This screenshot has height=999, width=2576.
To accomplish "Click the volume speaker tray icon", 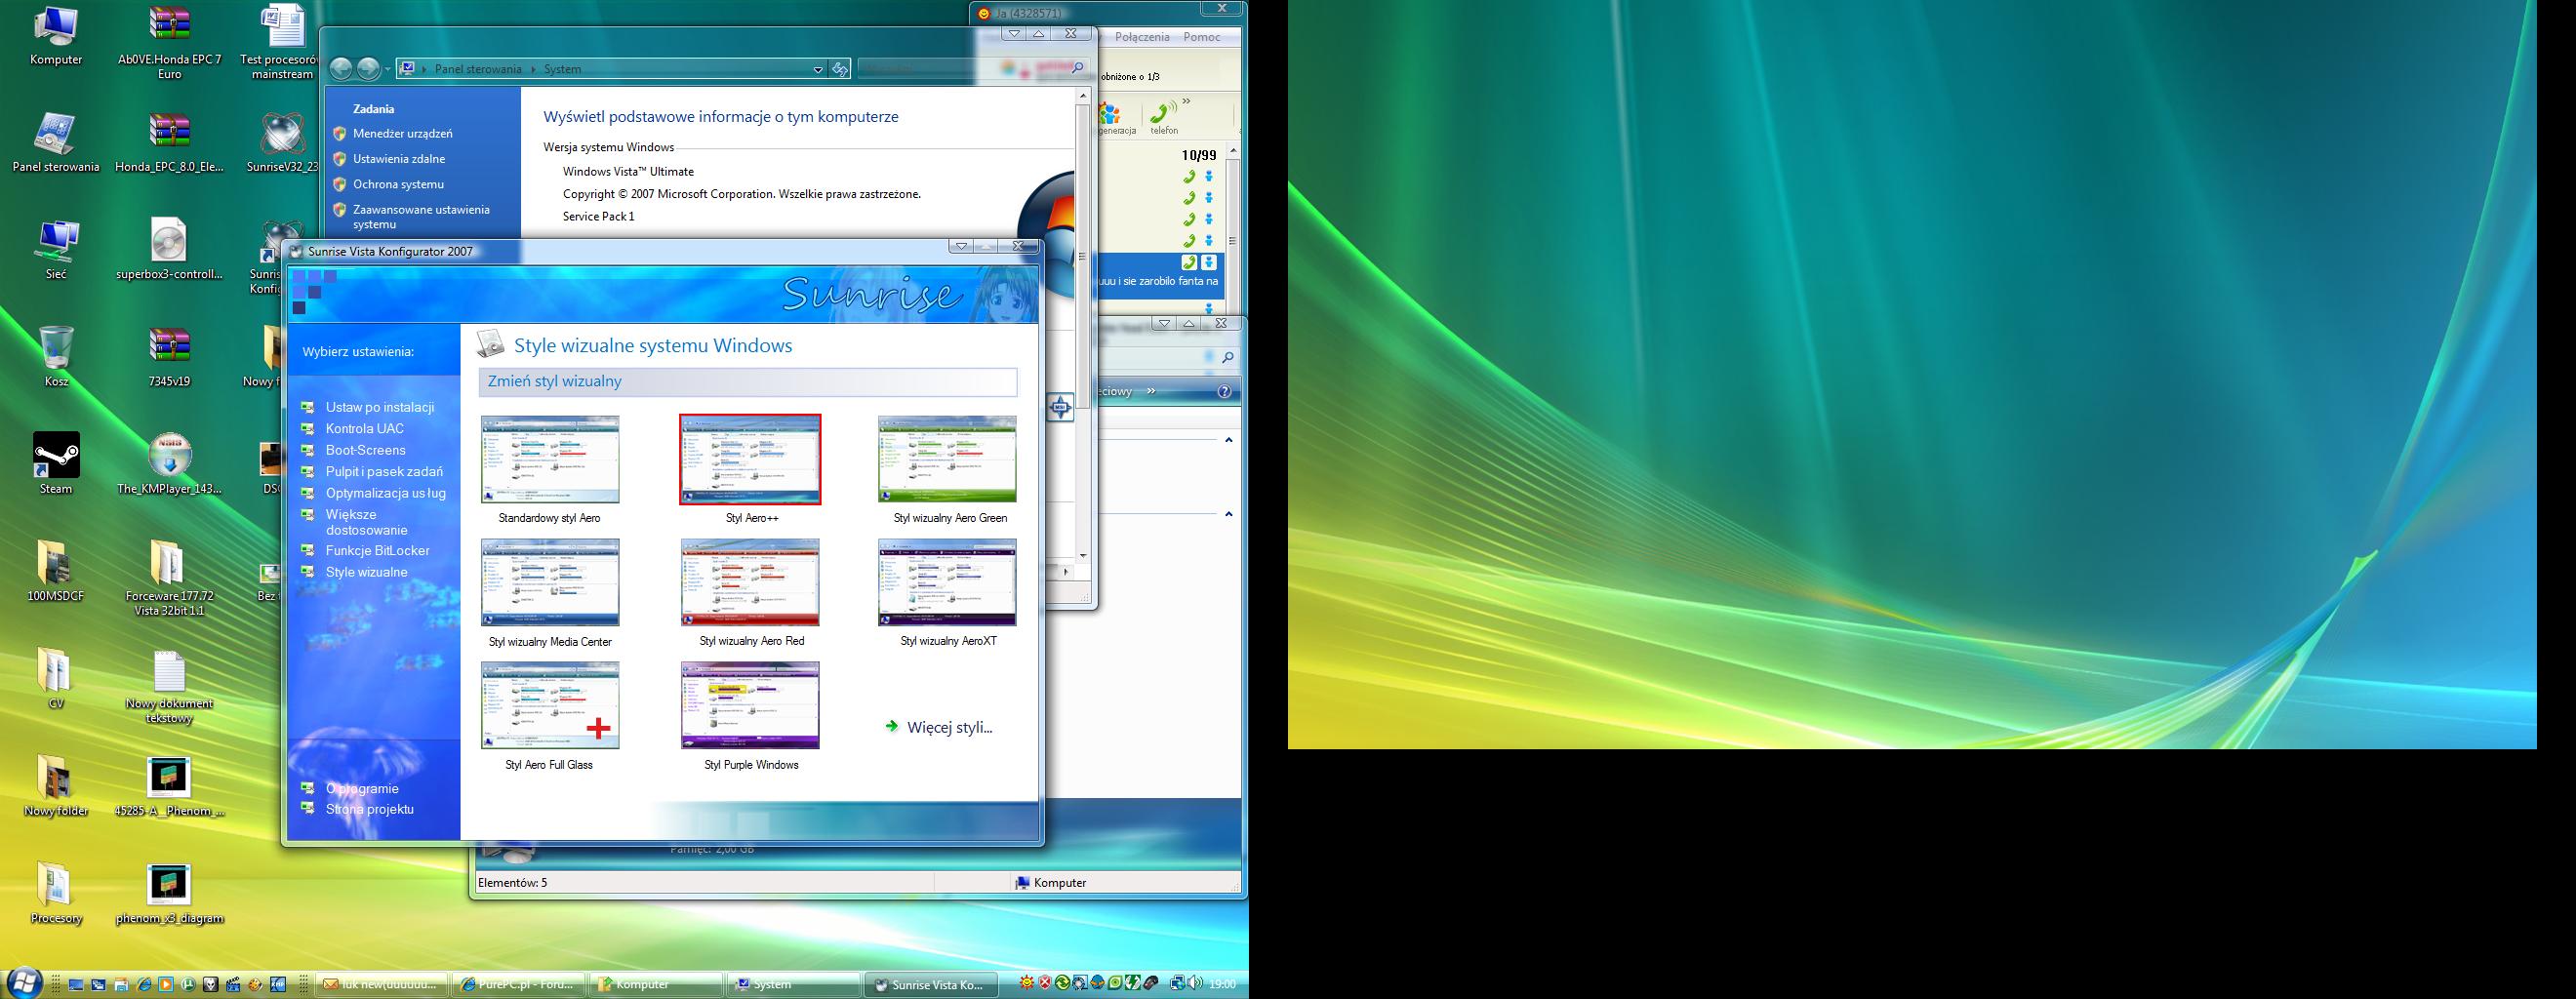I will (1195, 983).
